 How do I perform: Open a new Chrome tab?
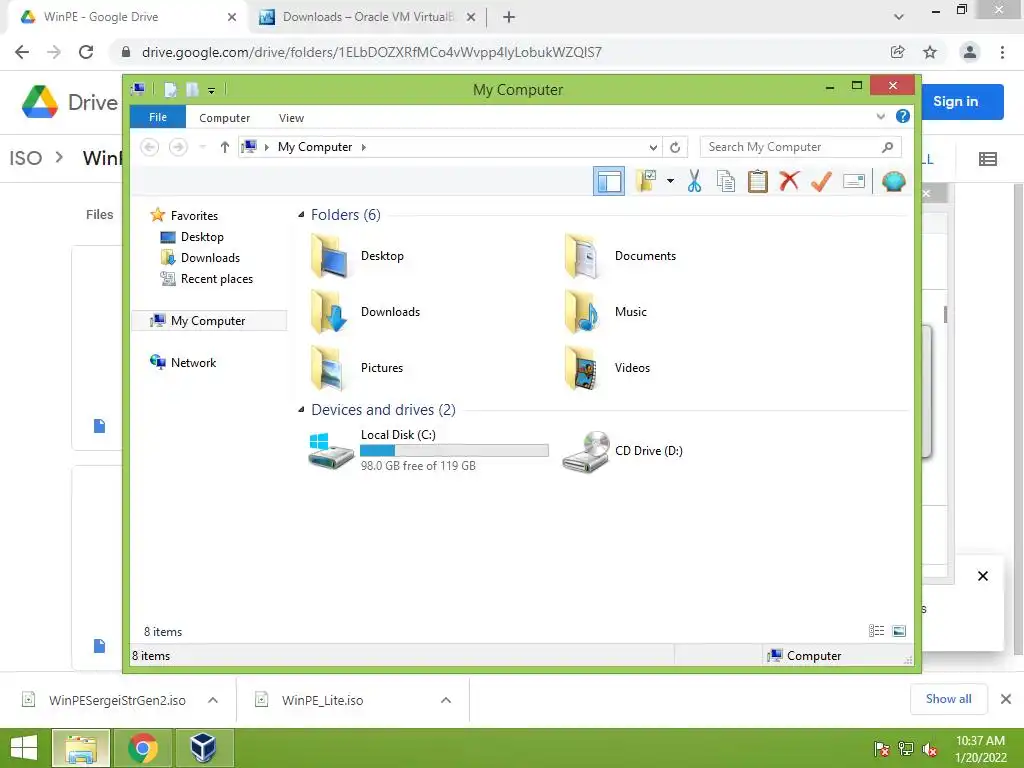(x=509, y=17)
